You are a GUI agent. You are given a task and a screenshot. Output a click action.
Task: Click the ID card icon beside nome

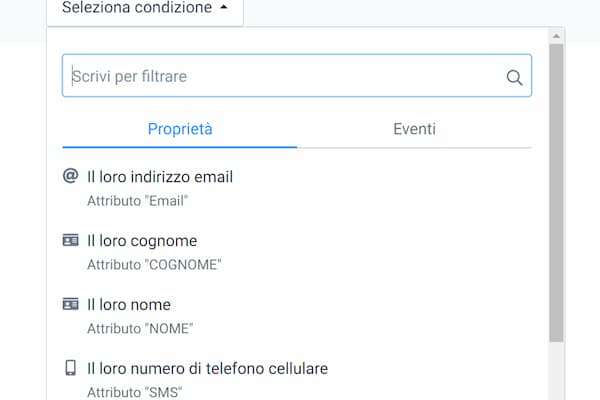(70, 304)
